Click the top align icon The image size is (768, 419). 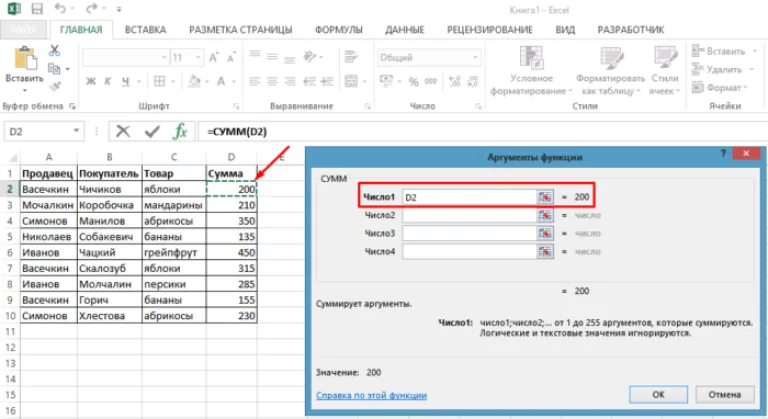[x=255, y=55]
